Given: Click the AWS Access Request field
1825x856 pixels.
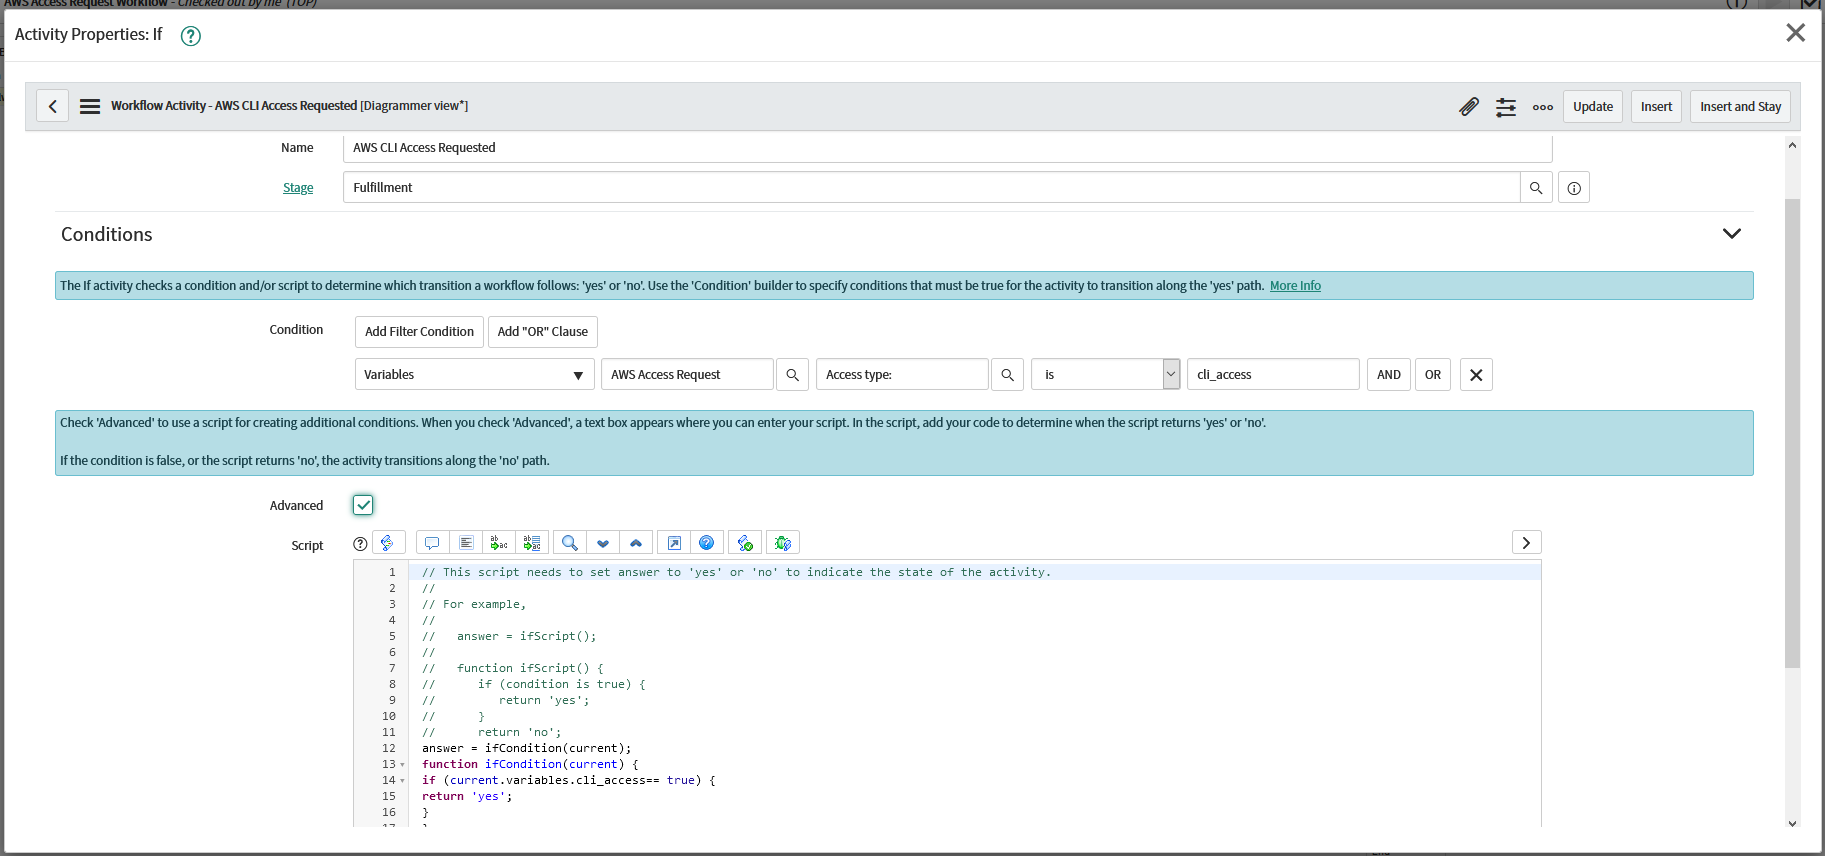Looking at the screenshot, I should click(688, 375).
